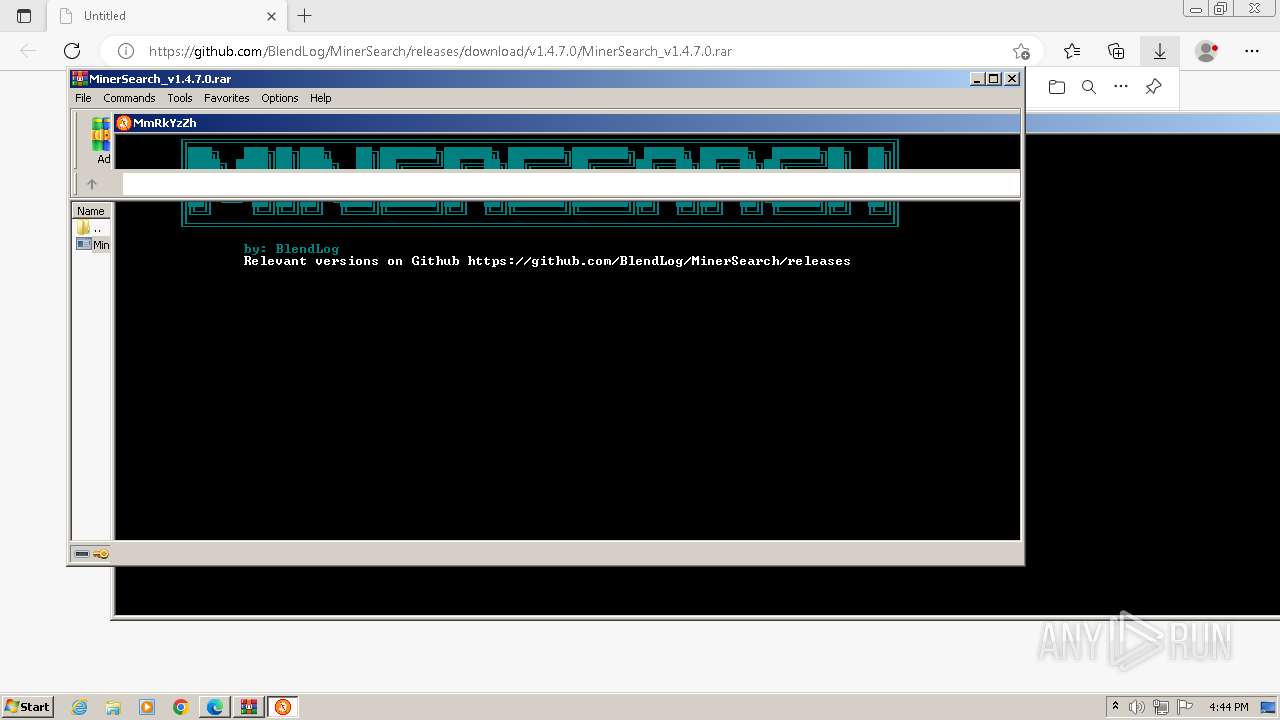Go up one folder in WinRAR
1280x720 pixels.
pyautogui.click(x=92, y=184)
